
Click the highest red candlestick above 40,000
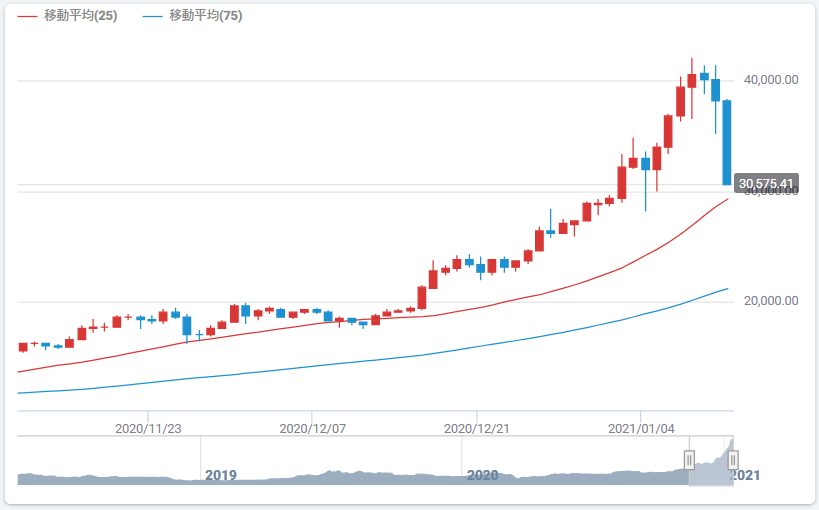[x=692, y=81]
